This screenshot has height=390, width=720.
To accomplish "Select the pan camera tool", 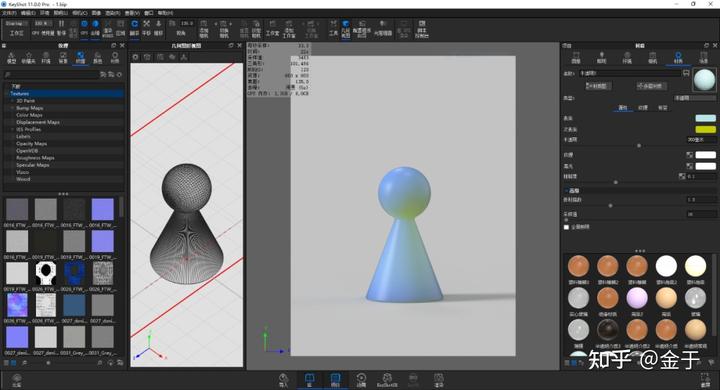I will click(x=146, y=28).
